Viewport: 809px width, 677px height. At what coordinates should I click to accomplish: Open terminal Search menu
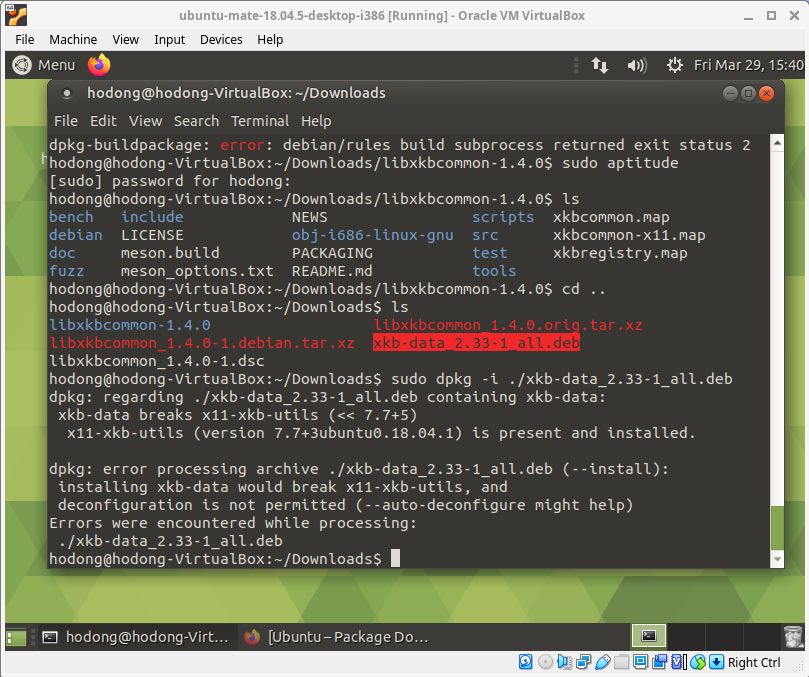point(196,121)
